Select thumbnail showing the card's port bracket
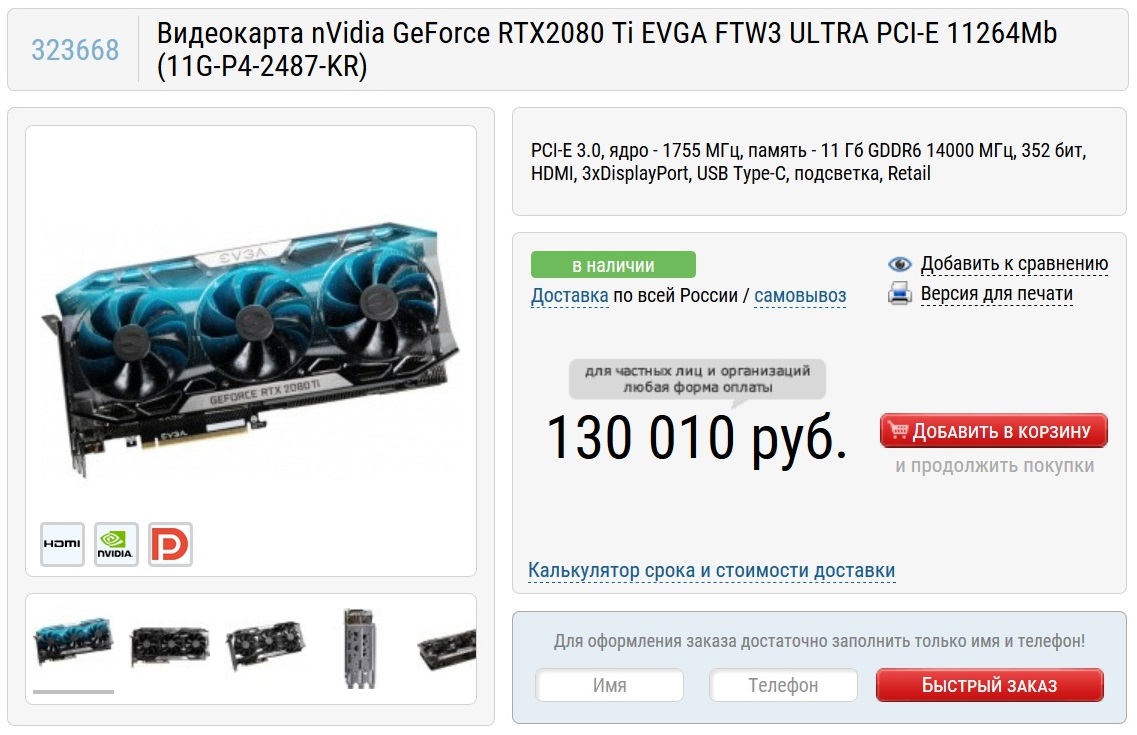The width and height of the screenshot is (1137, 735). (360, 648)
